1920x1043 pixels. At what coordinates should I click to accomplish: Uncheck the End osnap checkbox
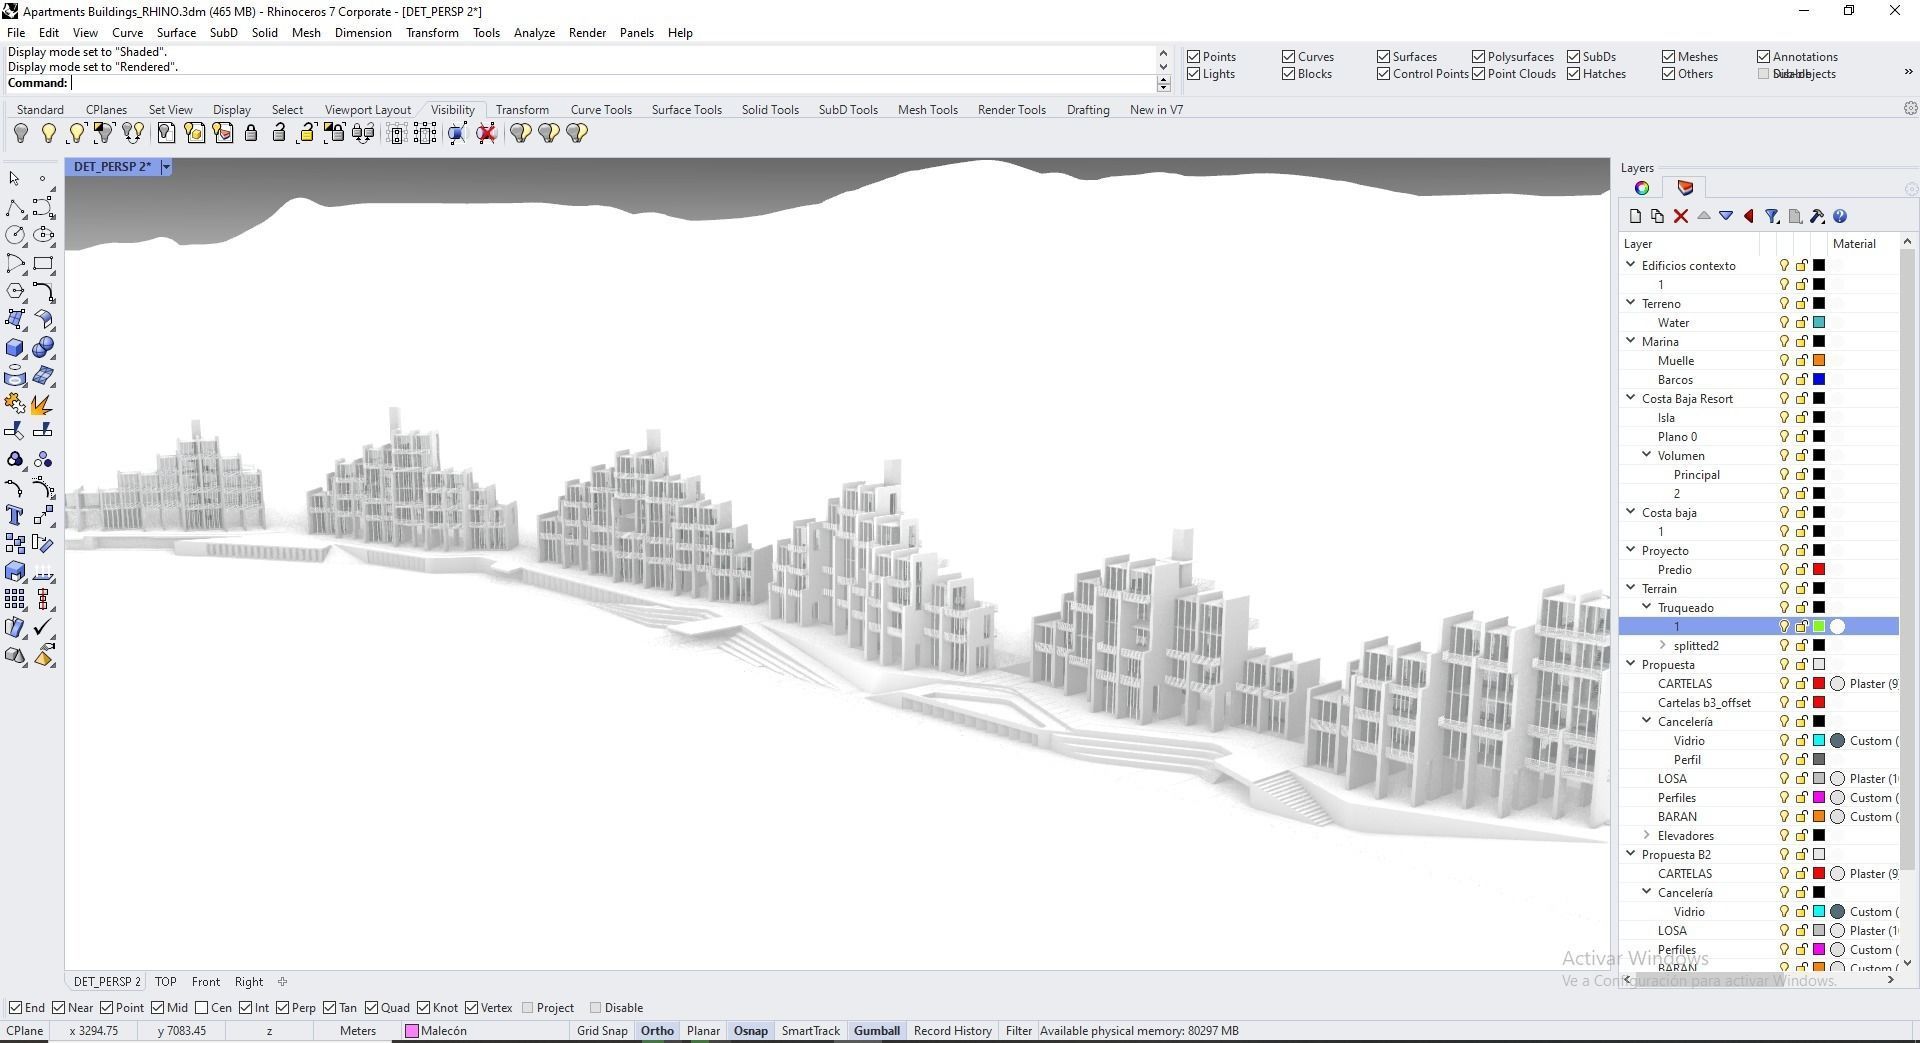(15, 1008)
